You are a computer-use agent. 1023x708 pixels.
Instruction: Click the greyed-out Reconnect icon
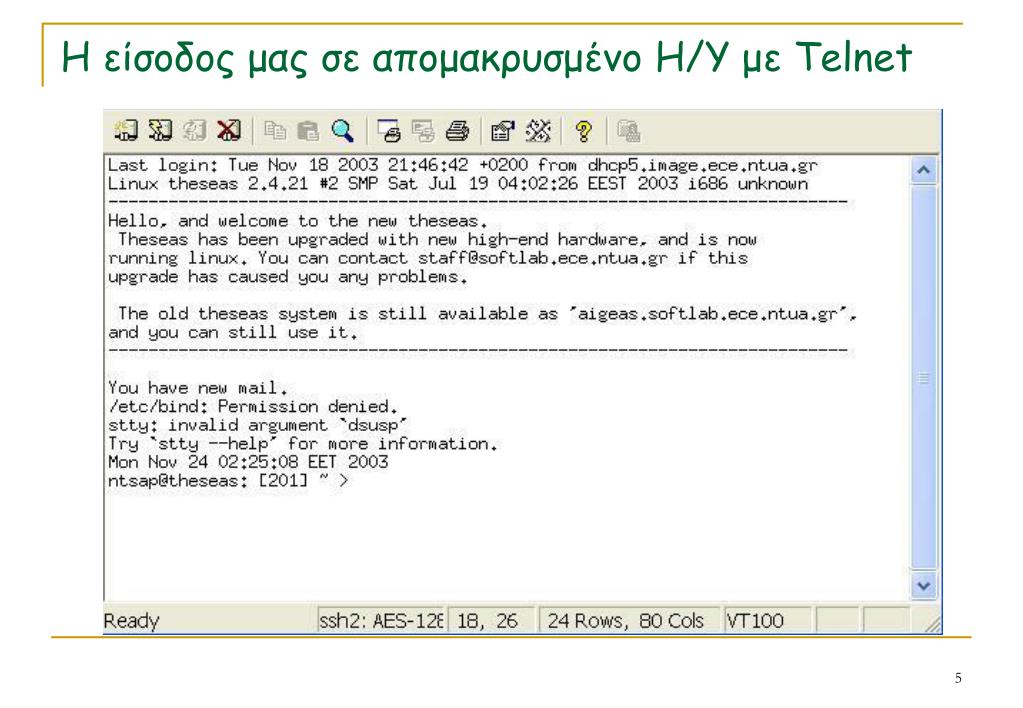pyautogui.click(x=194, y=131)
